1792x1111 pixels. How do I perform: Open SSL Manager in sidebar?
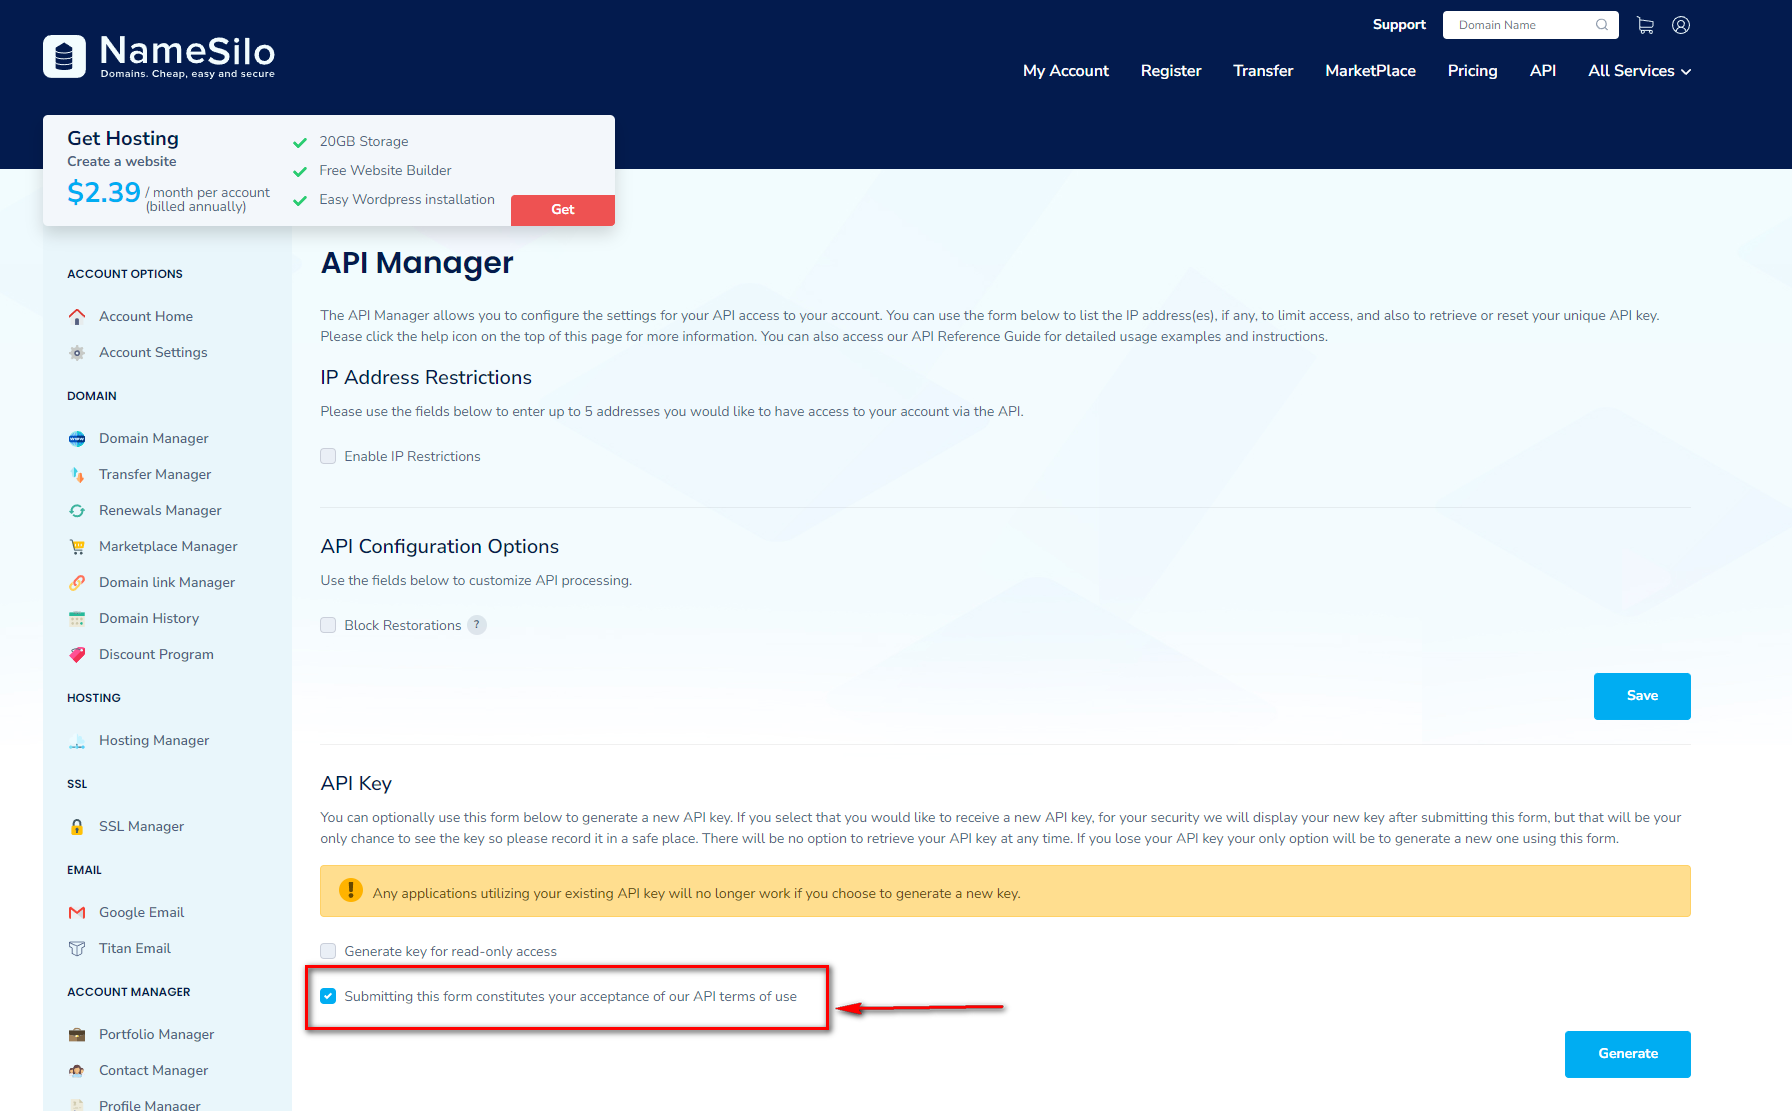pos(141,826)
